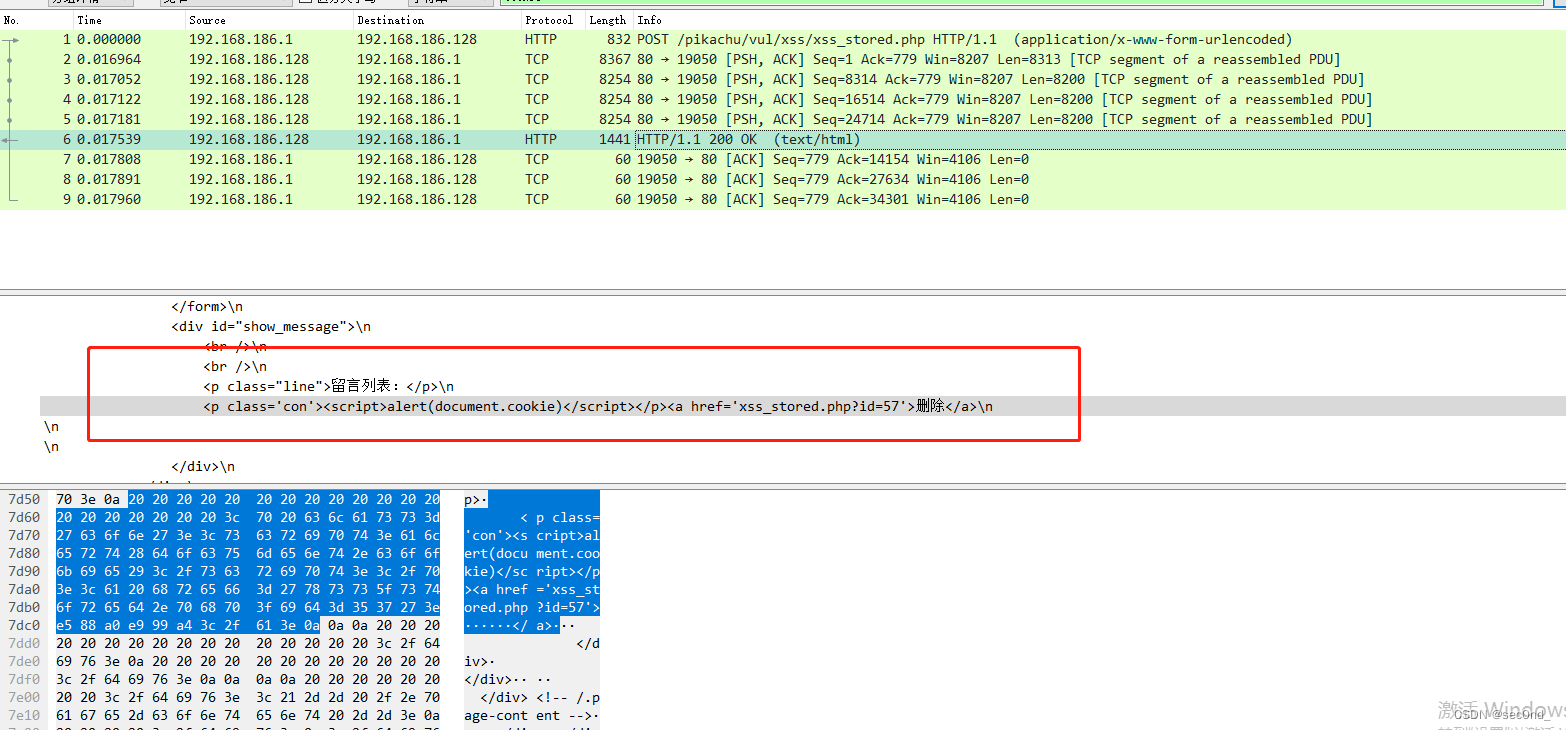Select the </form>\n line in details pane
The width and height of the screenshot is (1566, 730).
pyautogui.click(x=207, y=307)
